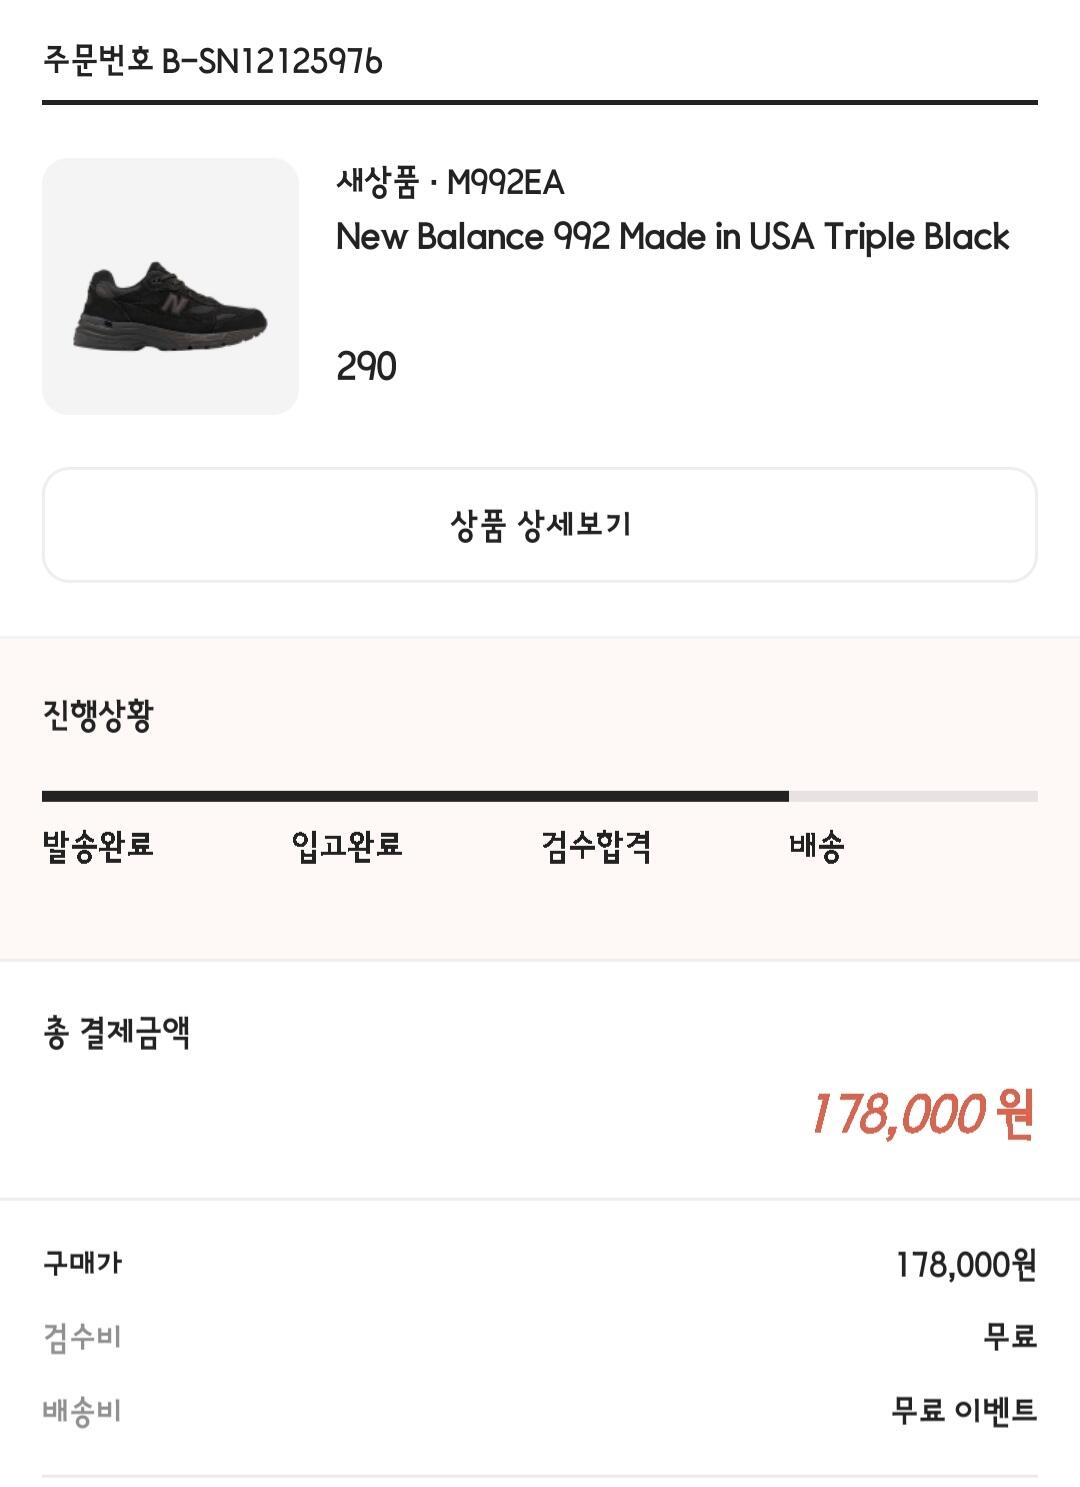Click the order number B-SN12125976 text
Viewport: 1080px width, 1487px height.
(212, 62)
